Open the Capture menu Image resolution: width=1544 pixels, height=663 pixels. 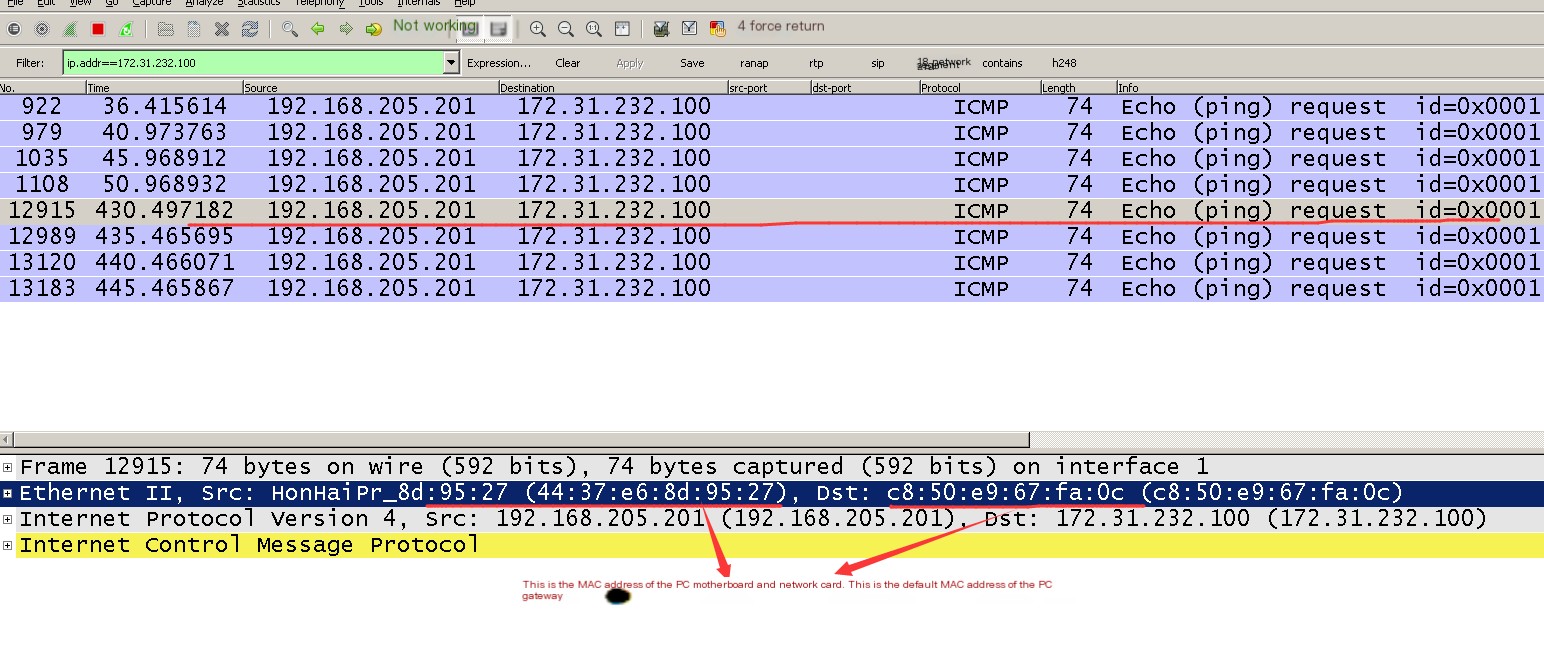click(x=152, y=3)
